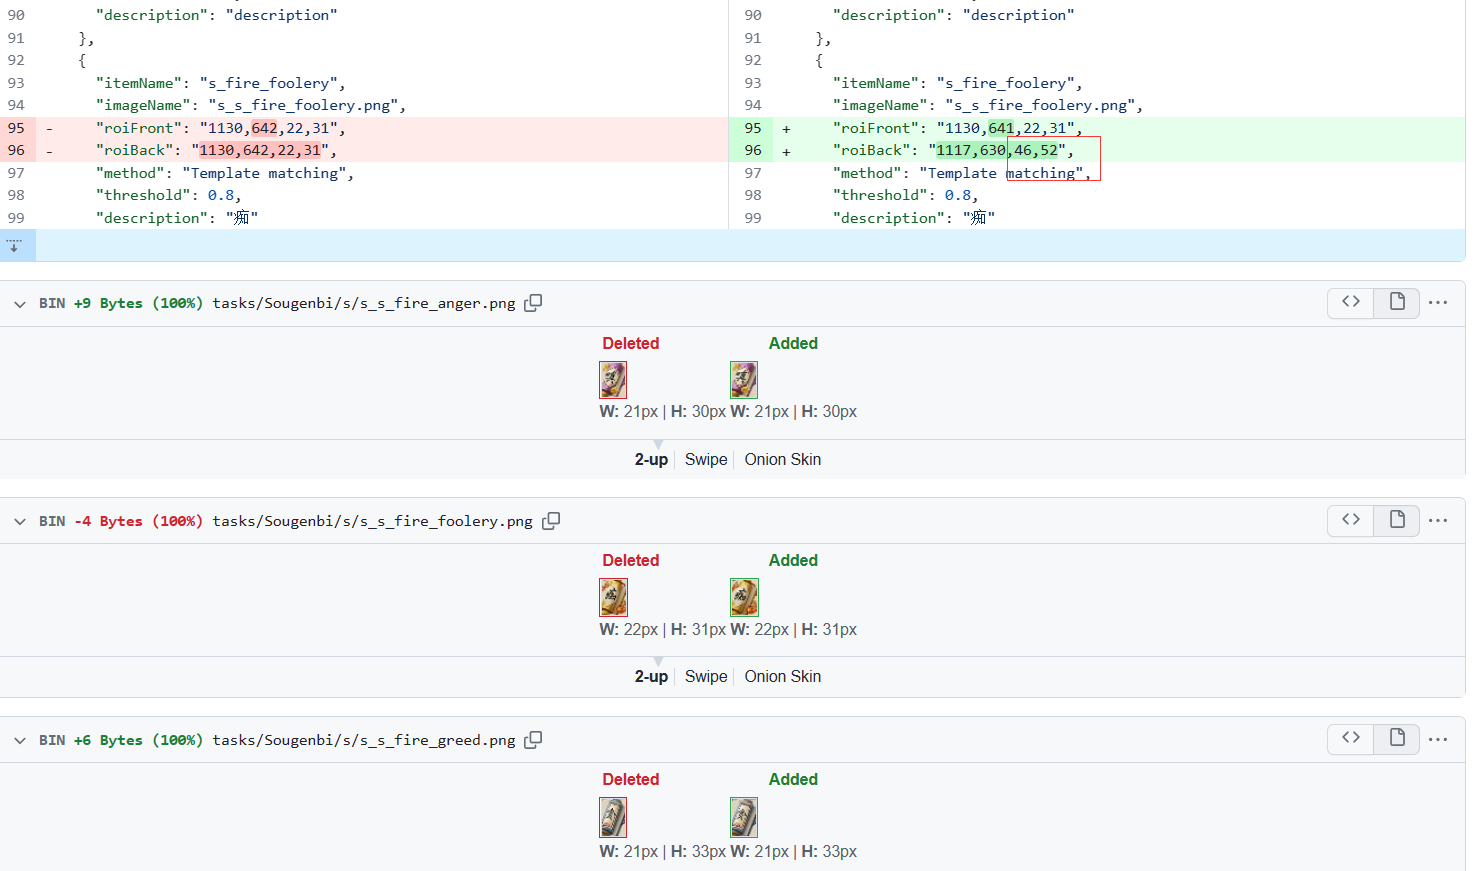This screenshot has width=1483, height=871.
Task: View source diff for s_s_fire_anger.png
Action: coord(1350,302)
